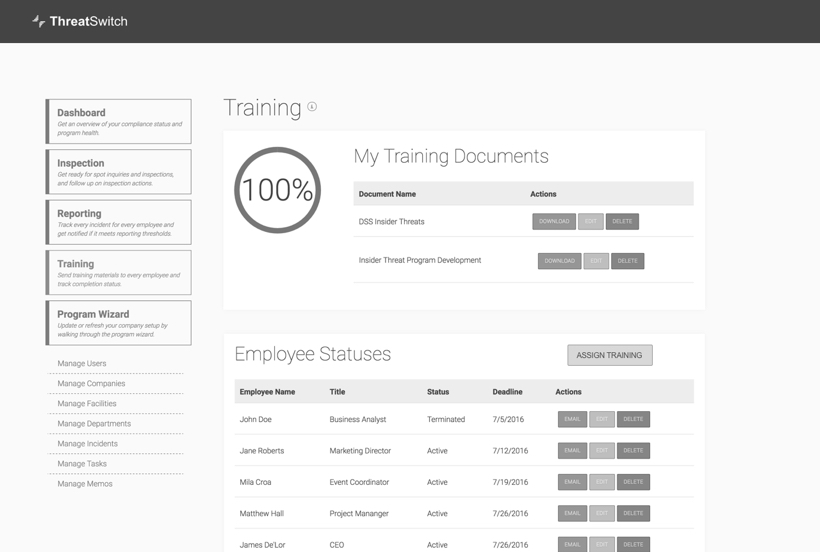Screen dimensions: 820x552
Task: Open the Manage Facilities link
Action: click(87, 404)
